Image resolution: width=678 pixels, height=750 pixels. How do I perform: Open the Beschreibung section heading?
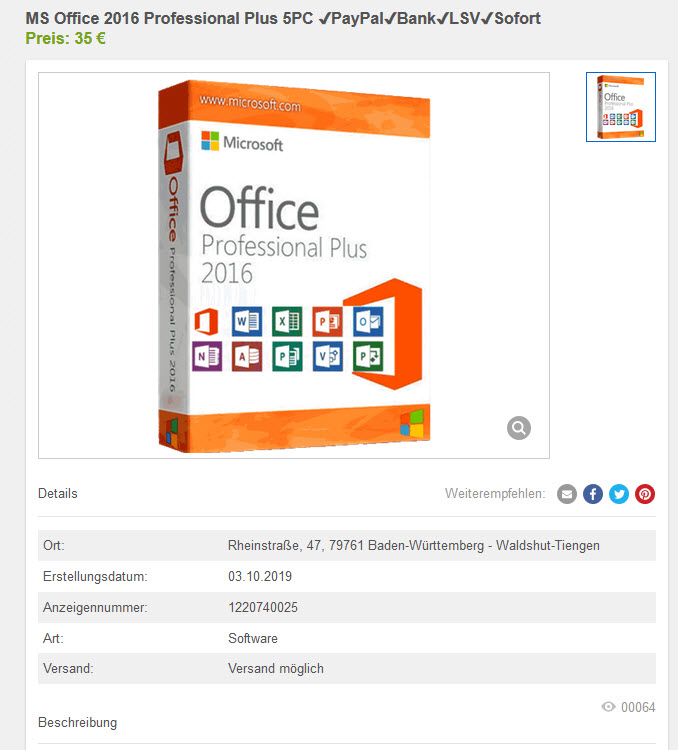[x=78, y=722]
